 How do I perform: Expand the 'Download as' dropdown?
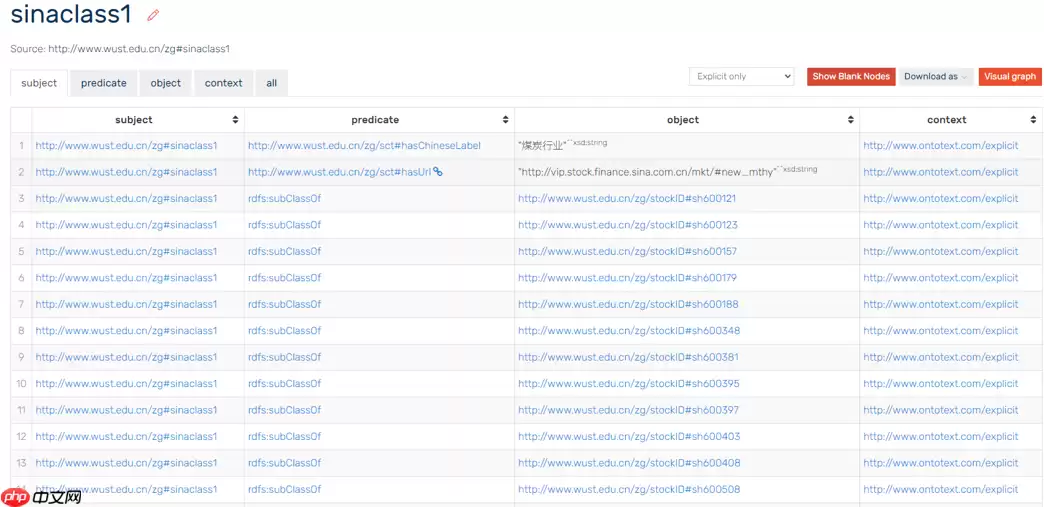click(936, 76)
